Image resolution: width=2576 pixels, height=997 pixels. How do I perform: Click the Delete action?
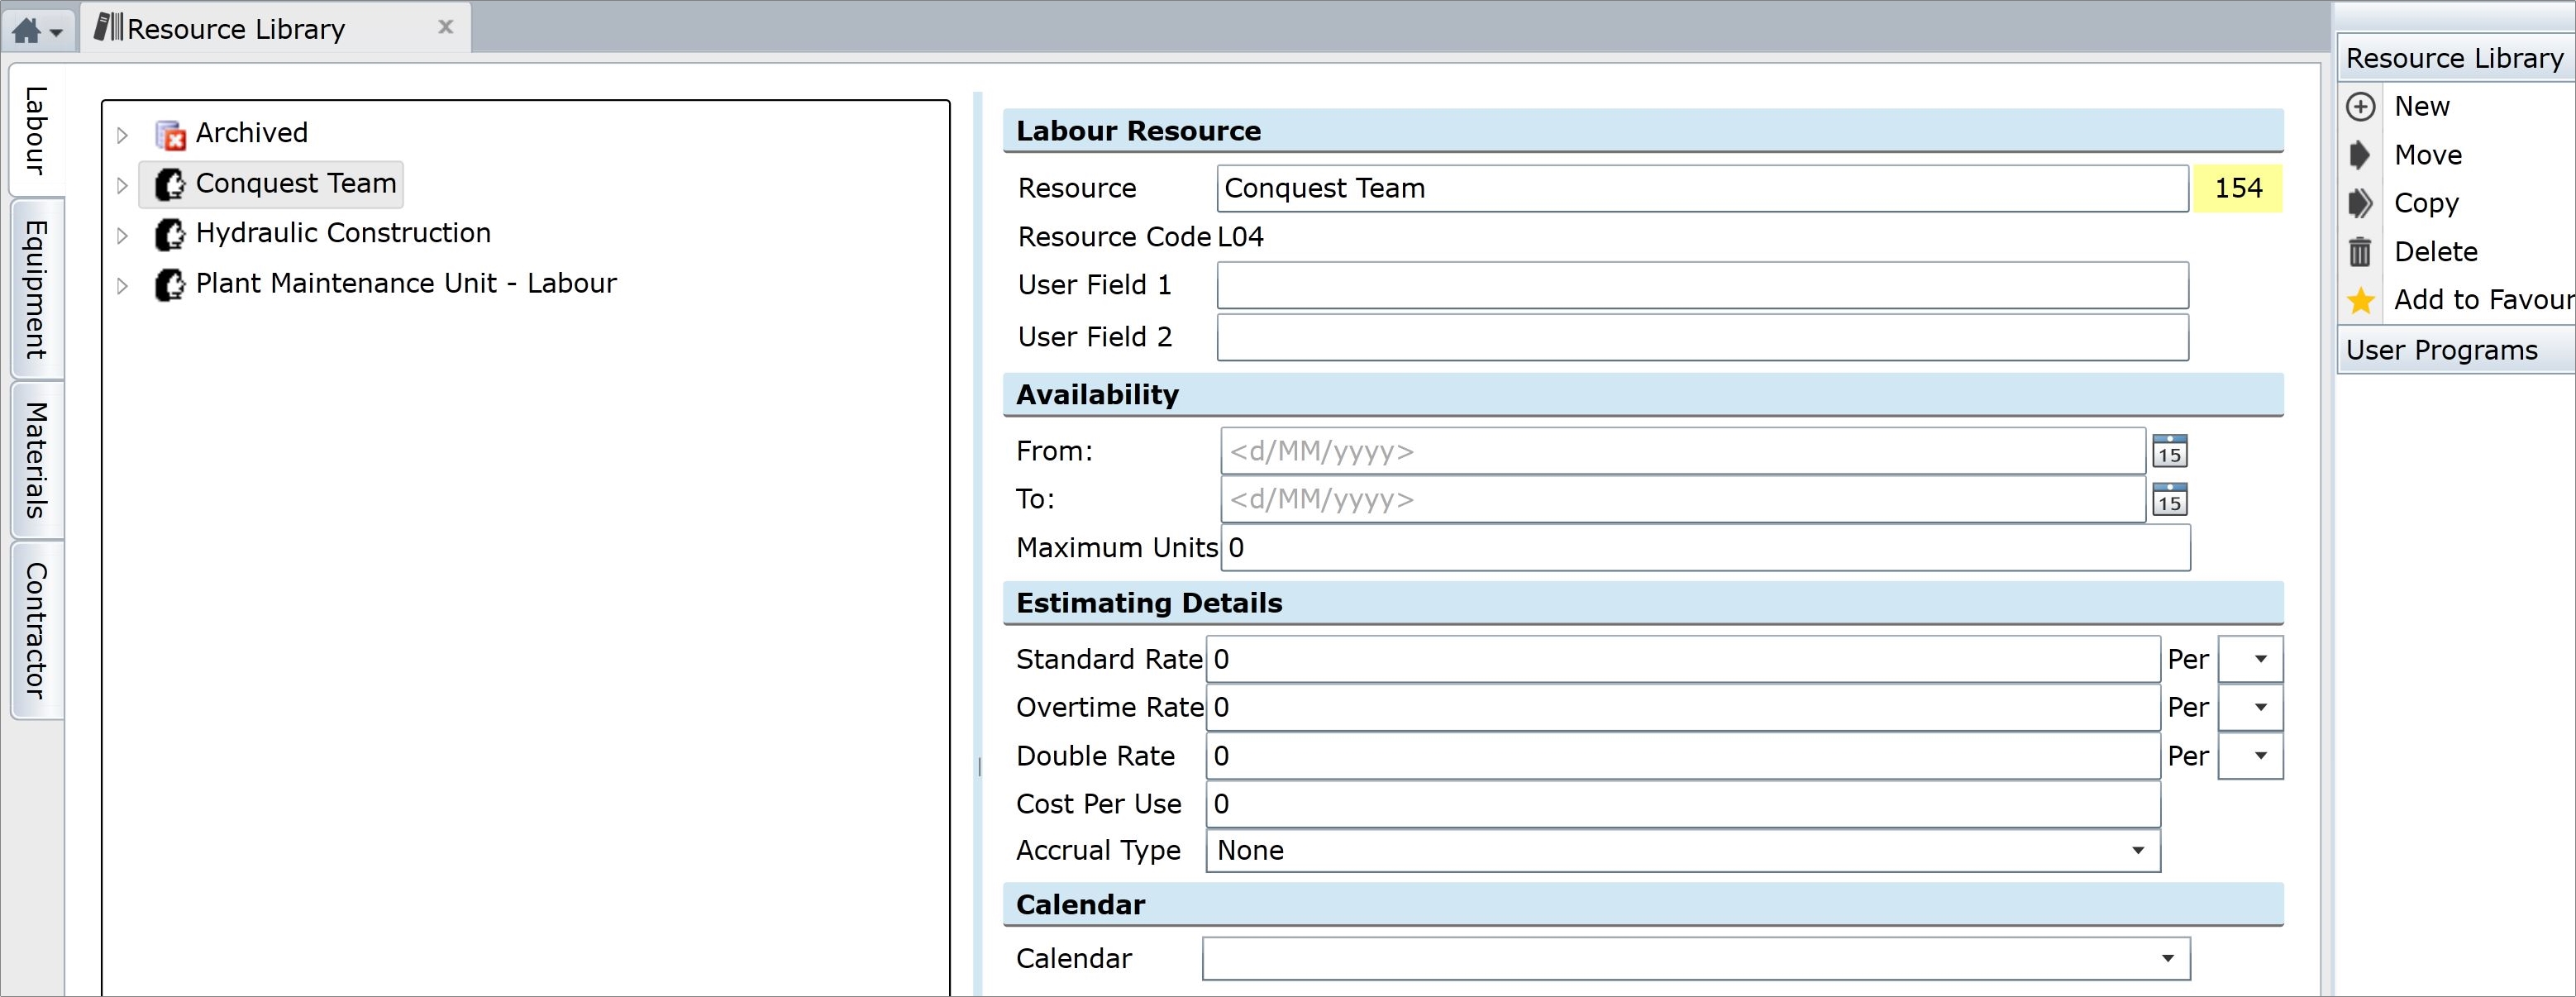point(2436,252)
